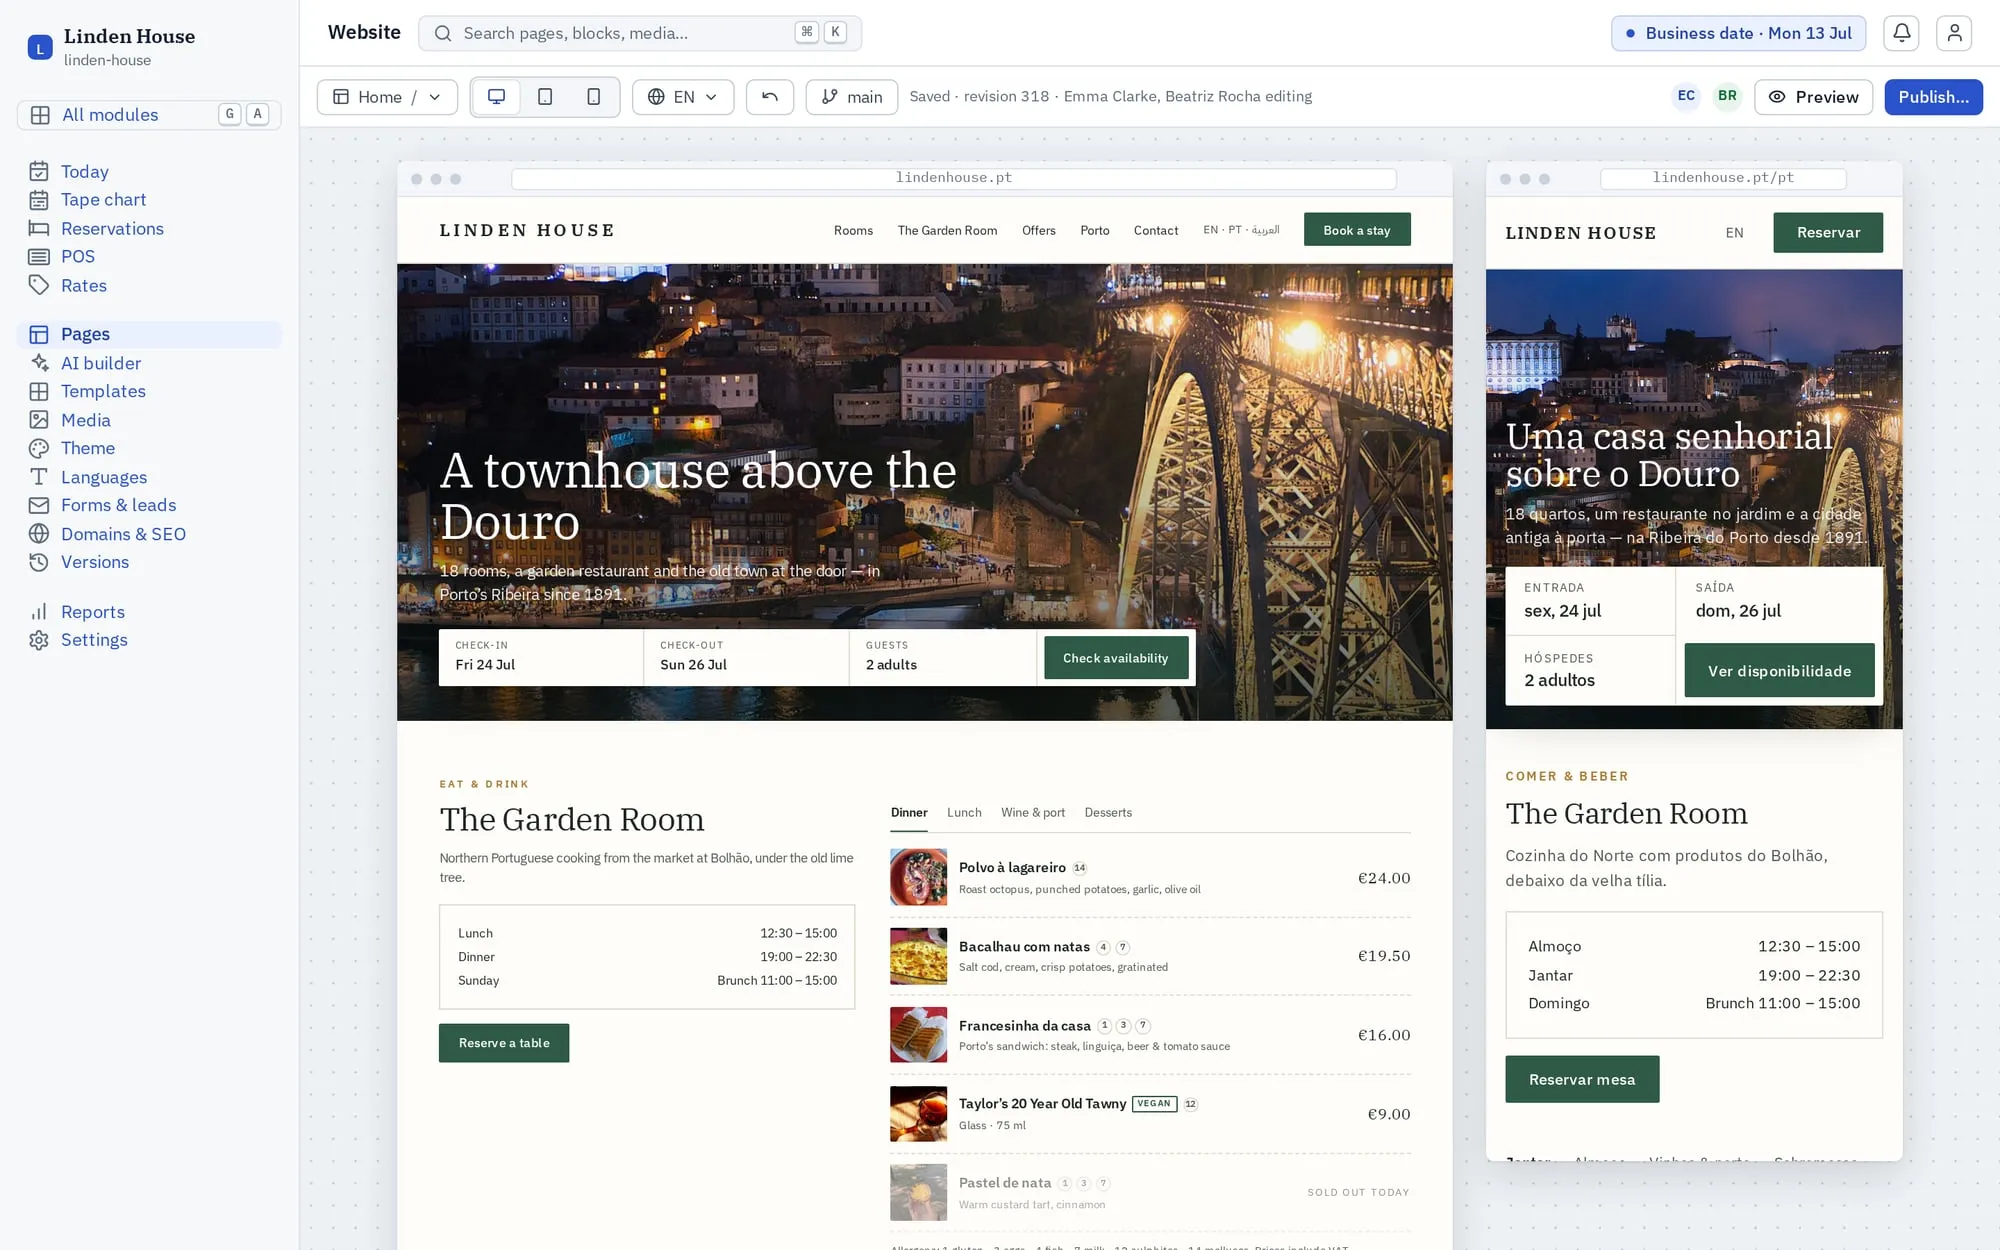Open the EN language dropdown
This screenshot has width=2000, height=1250.
683,97
